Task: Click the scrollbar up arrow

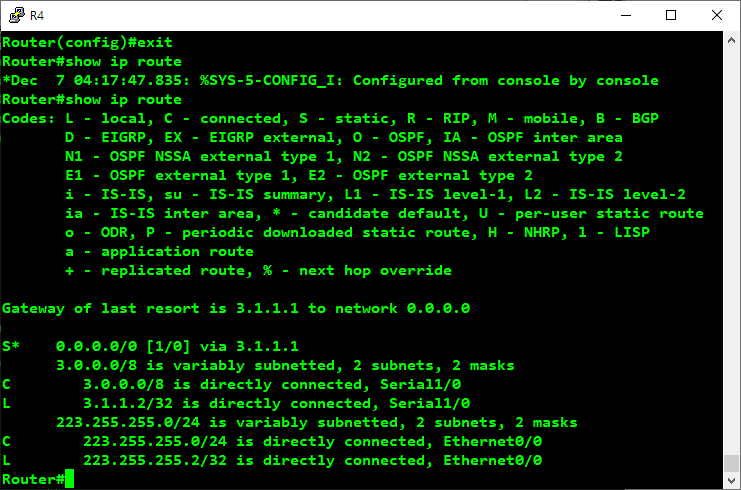Action: [x=732, y=41]
